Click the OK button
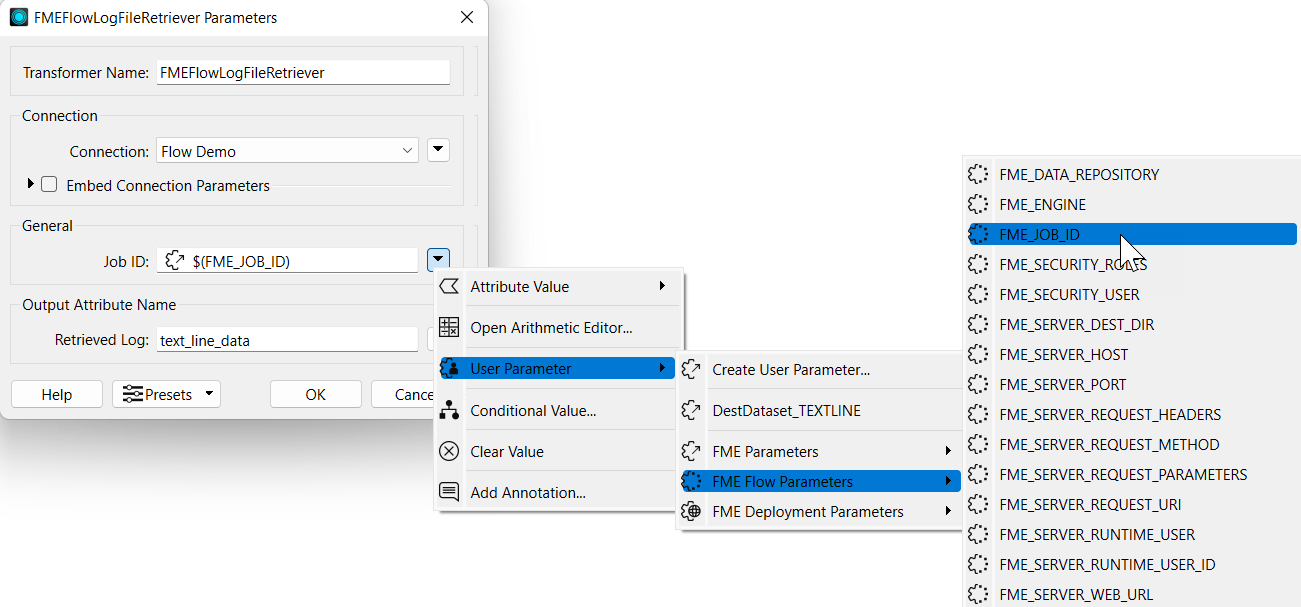Screen dimensions: 1301x607 pyautogui.click(x=316, y=394)
